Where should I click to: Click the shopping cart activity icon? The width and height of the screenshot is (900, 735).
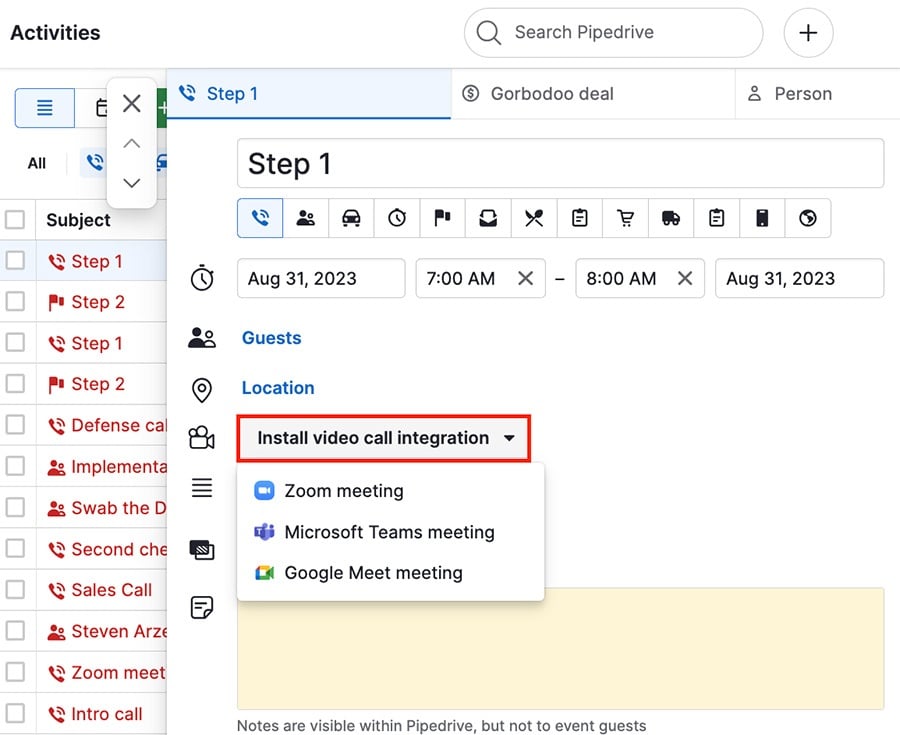click(625, 218)
